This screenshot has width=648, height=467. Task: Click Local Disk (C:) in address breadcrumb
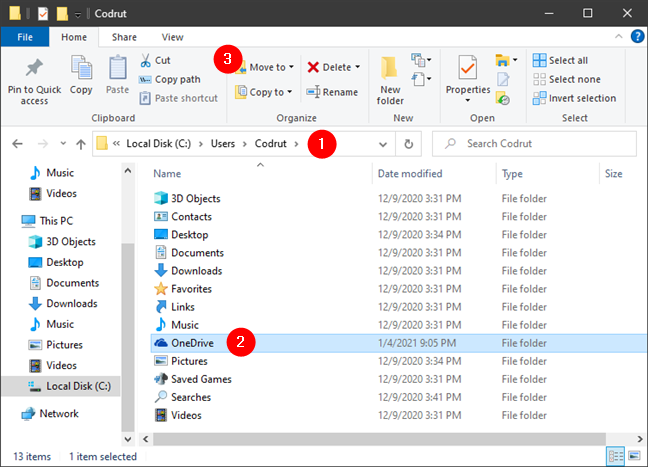click(159, 144)
